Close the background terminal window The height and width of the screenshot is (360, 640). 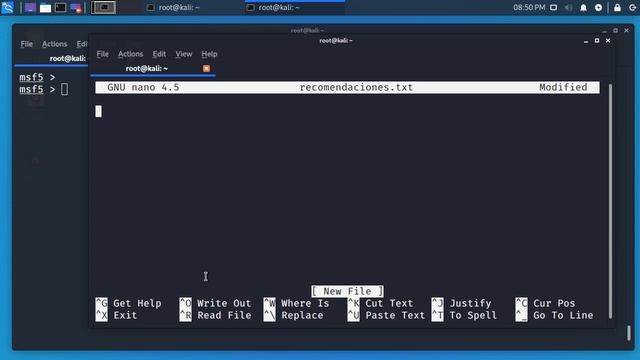pos(627,31)
